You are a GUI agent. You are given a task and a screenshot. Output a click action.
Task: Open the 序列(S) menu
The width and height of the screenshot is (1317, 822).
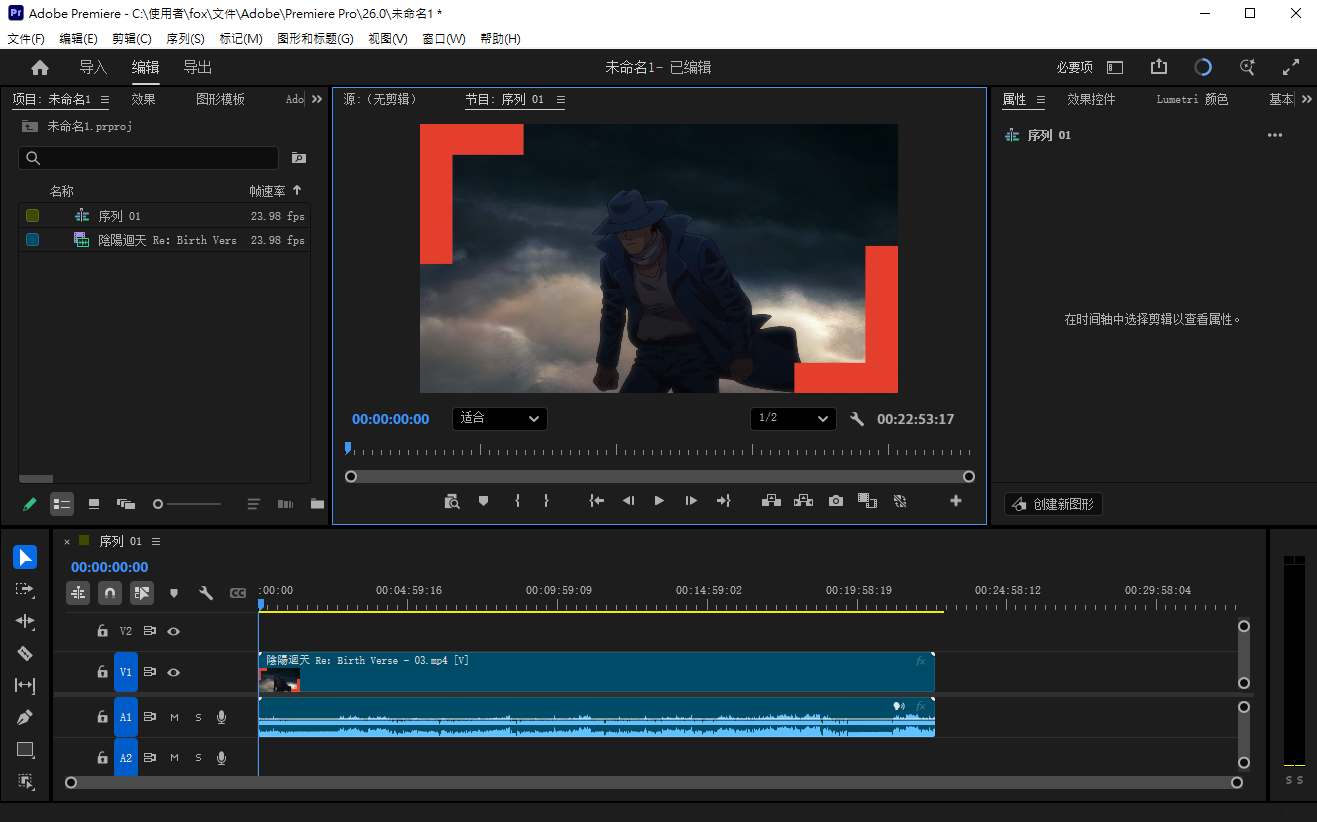(x=185, y=39)
